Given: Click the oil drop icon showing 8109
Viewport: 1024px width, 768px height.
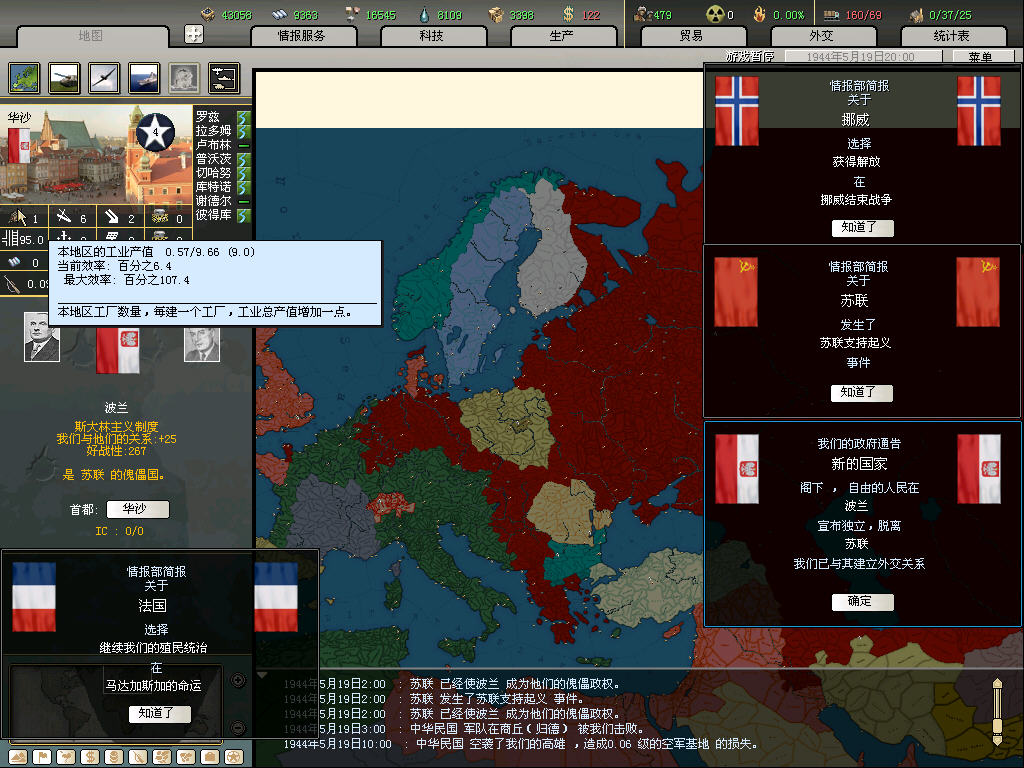Looking at the screenshot, I should pyautogui.click(x=424, y=14).
